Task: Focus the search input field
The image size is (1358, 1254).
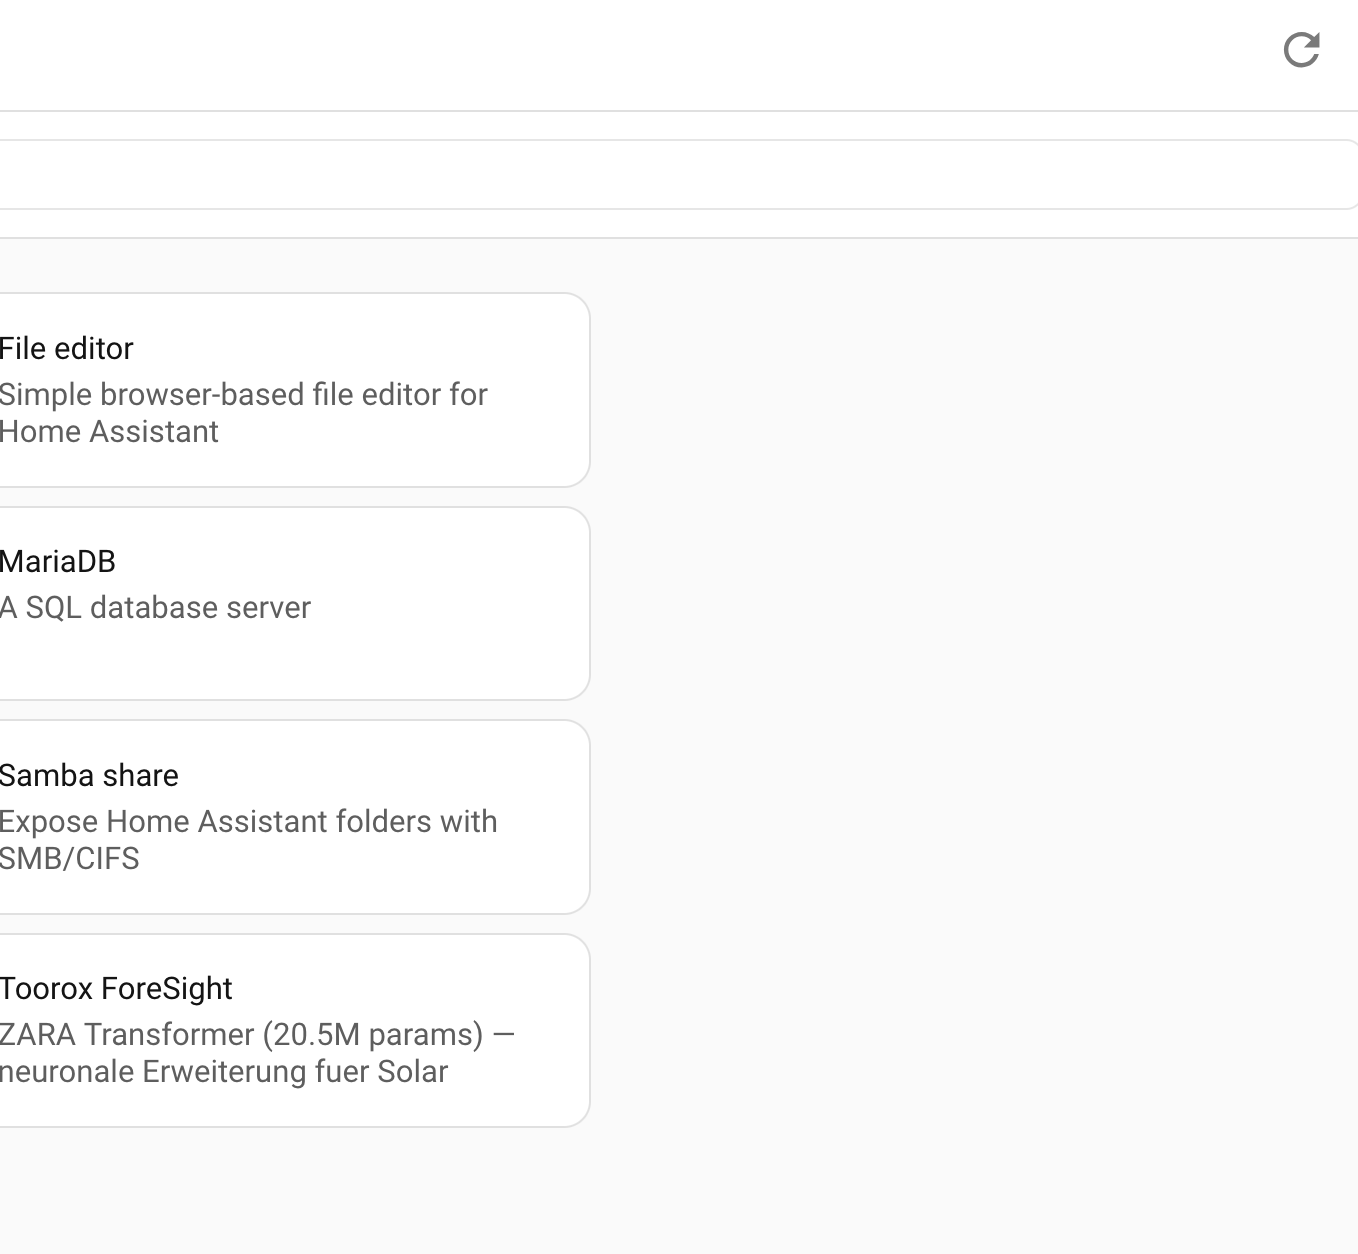Action: click(x=670, y=175)
